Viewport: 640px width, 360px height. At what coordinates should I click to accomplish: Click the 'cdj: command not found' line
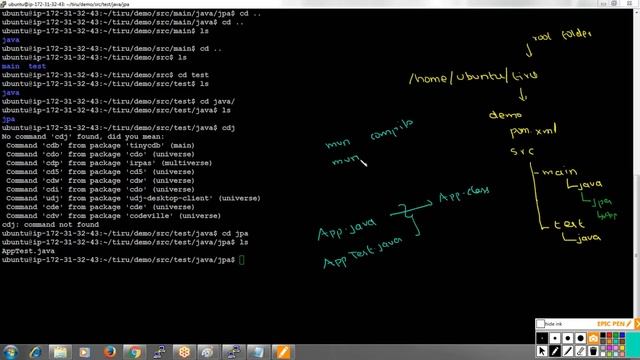pyautogui.click(x=50, y=224)
